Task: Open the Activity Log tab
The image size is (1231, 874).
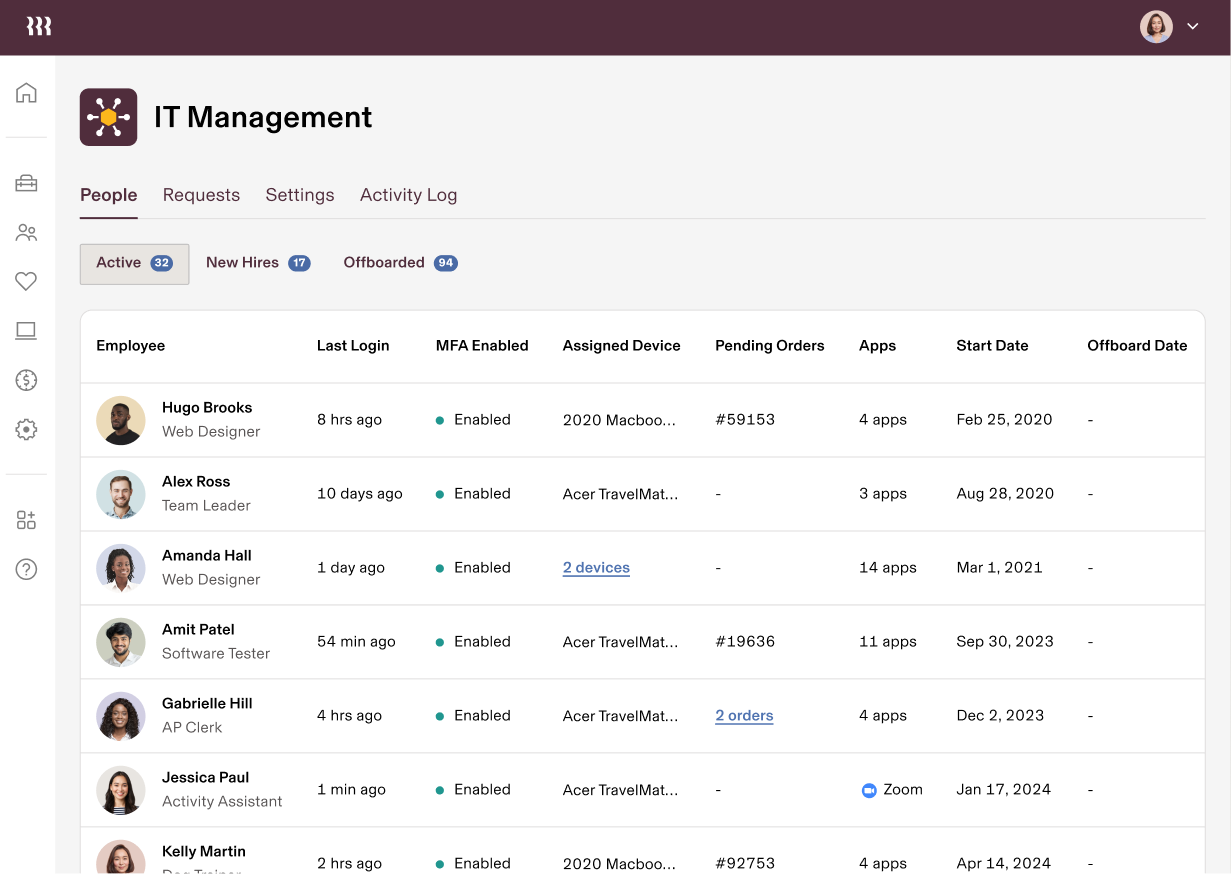Action: (408, 195)
